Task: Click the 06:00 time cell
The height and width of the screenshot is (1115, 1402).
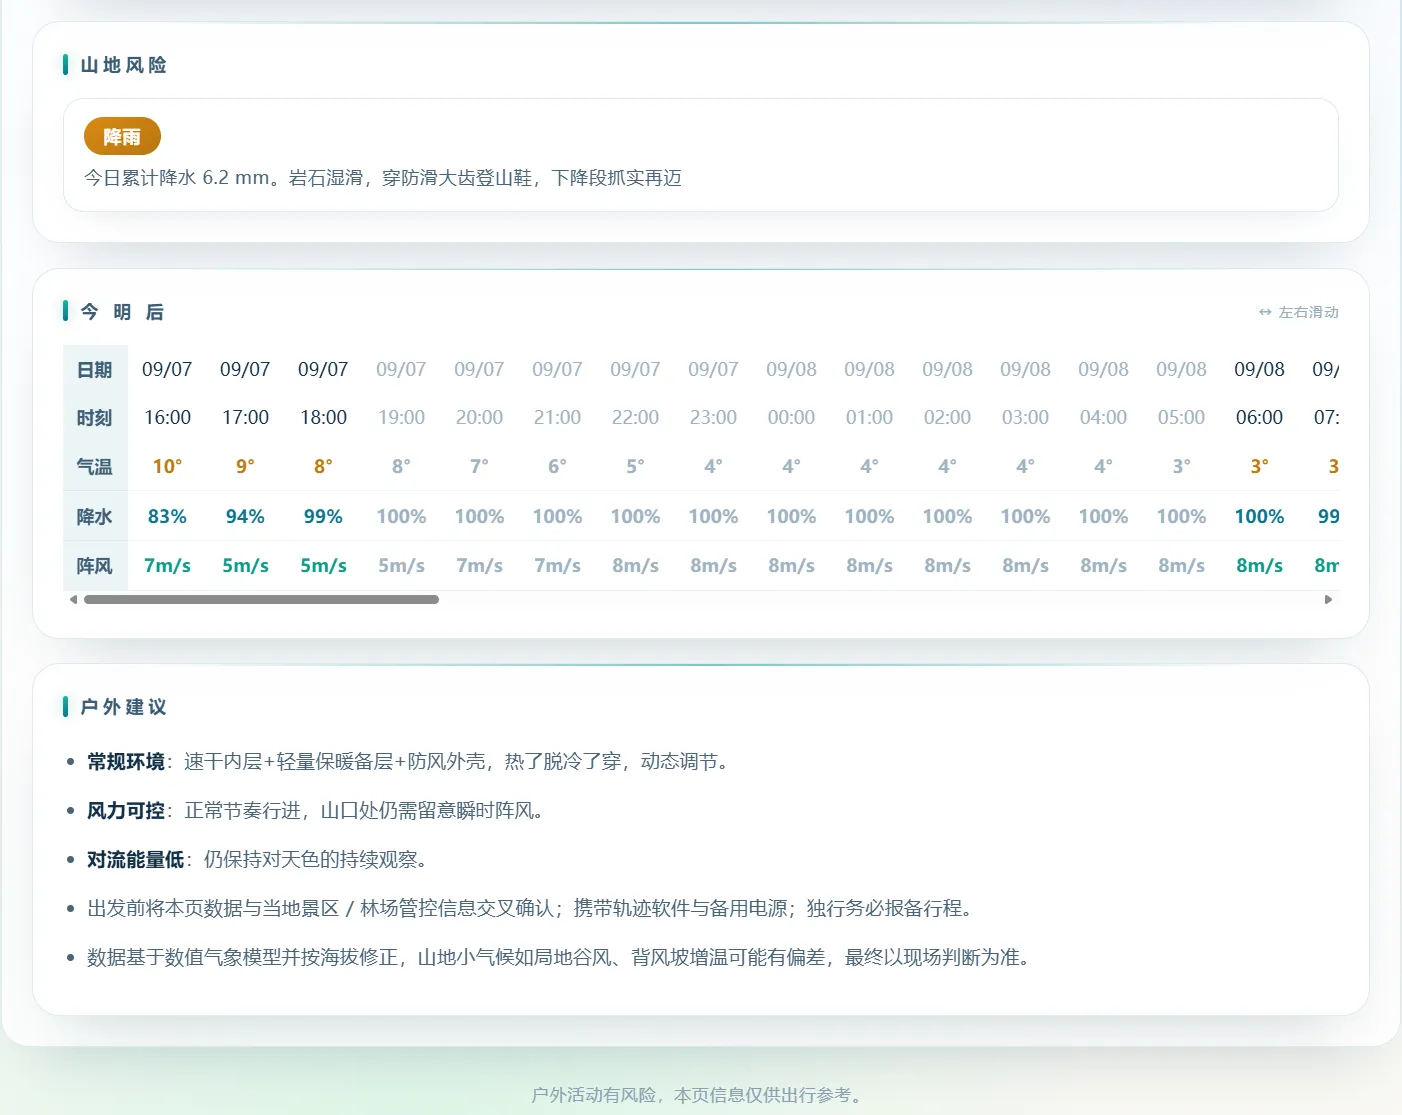Action: 1259,418
